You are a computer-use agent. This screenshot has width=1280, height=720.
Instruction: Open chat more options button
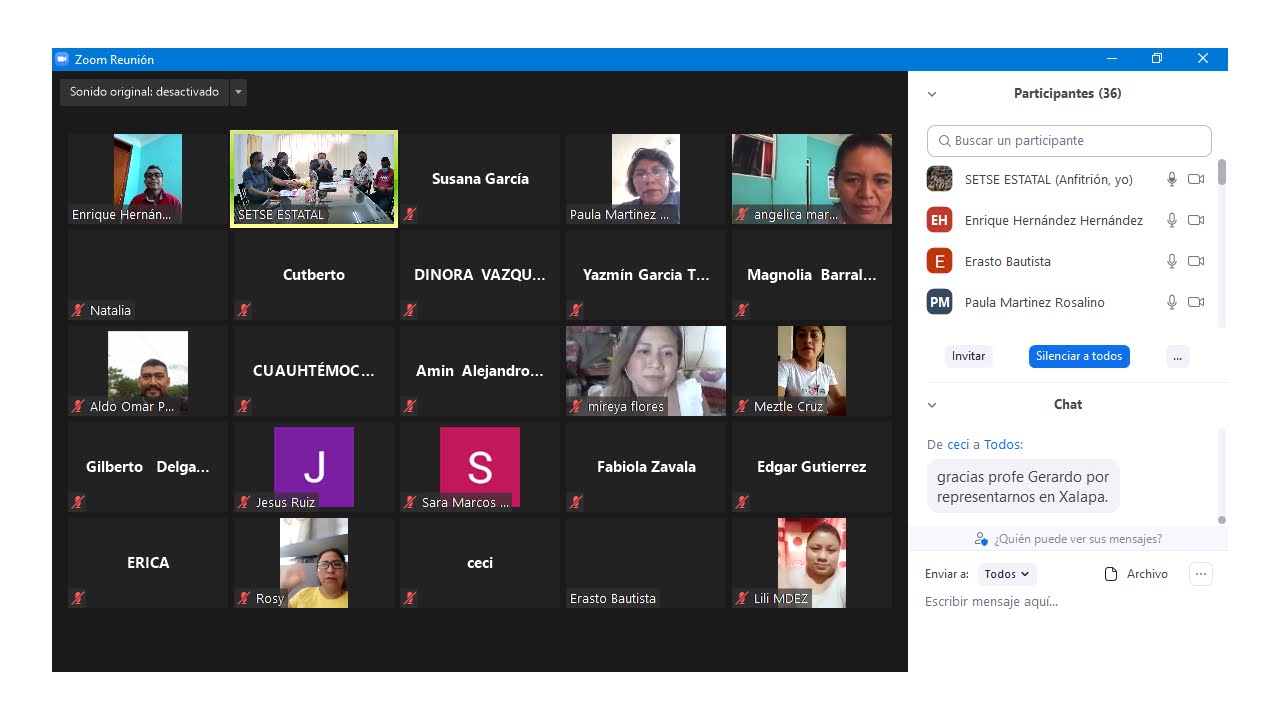click(x=1201, y=574)
